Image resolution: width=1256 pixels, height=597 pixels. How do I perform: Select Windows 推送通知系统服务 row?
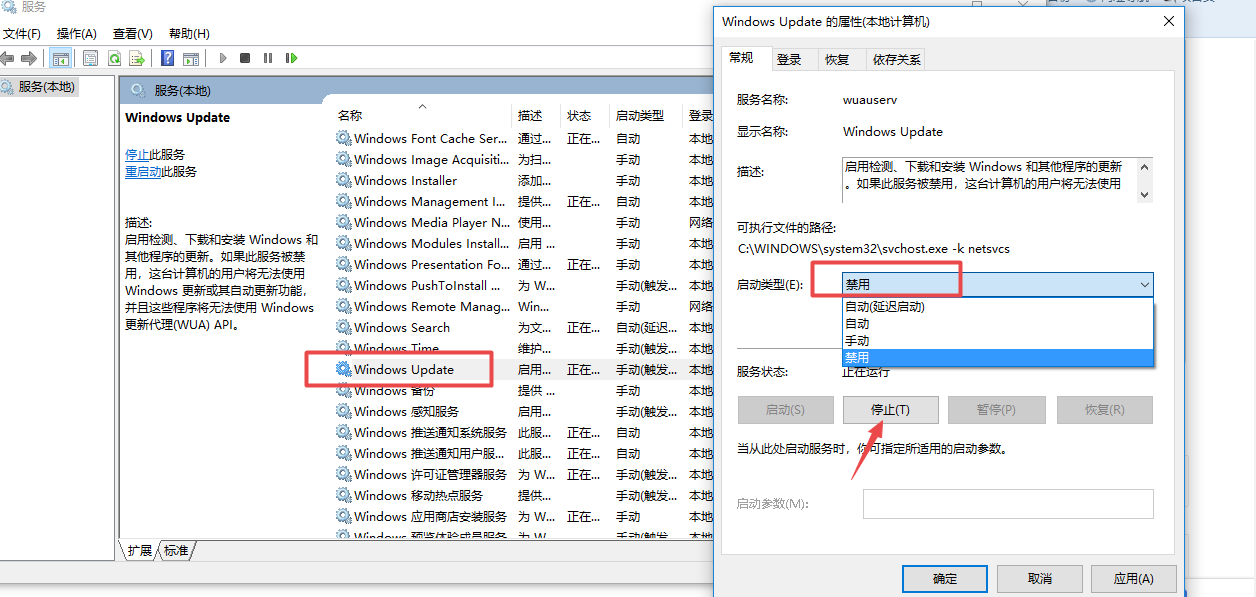(523, 432)
